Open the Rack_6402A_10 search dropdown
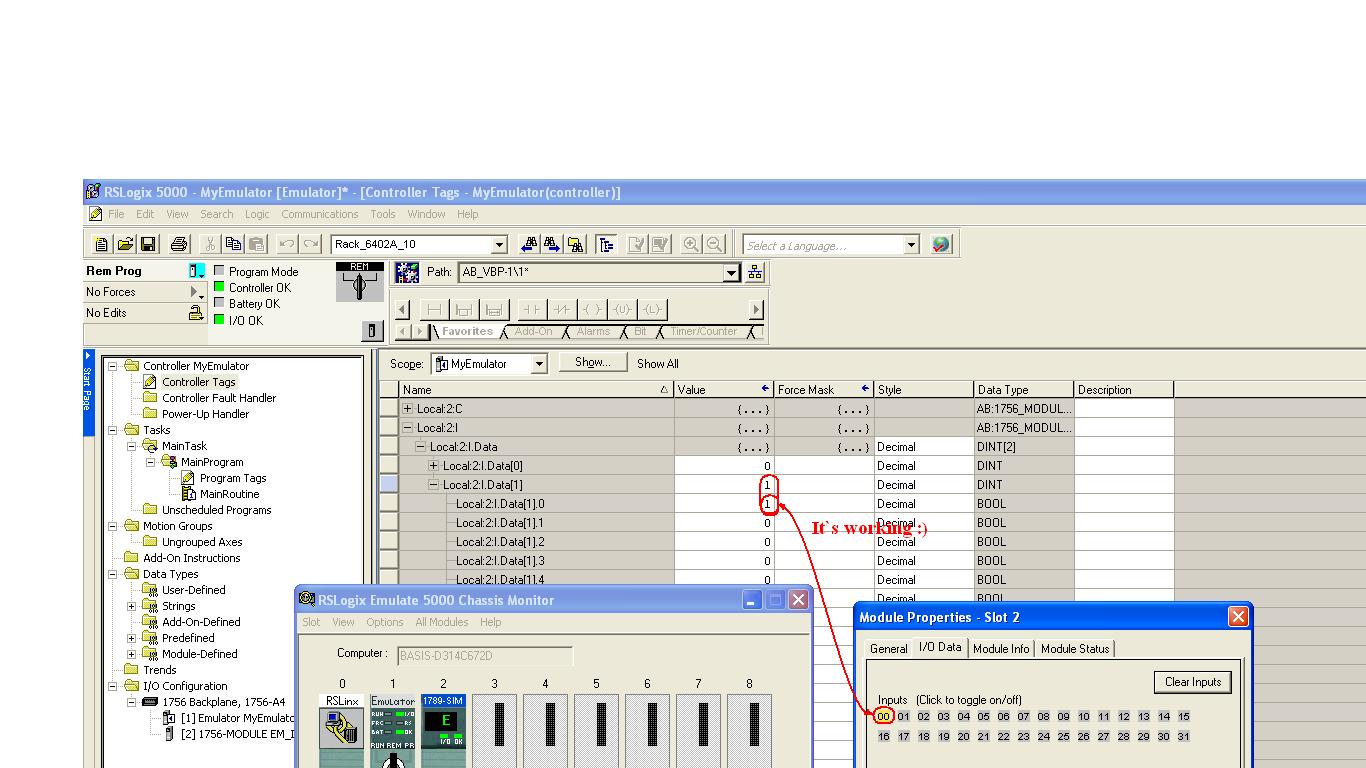Screen dimensions: 1366x768 pyautogui.click(x=499, y=245)
